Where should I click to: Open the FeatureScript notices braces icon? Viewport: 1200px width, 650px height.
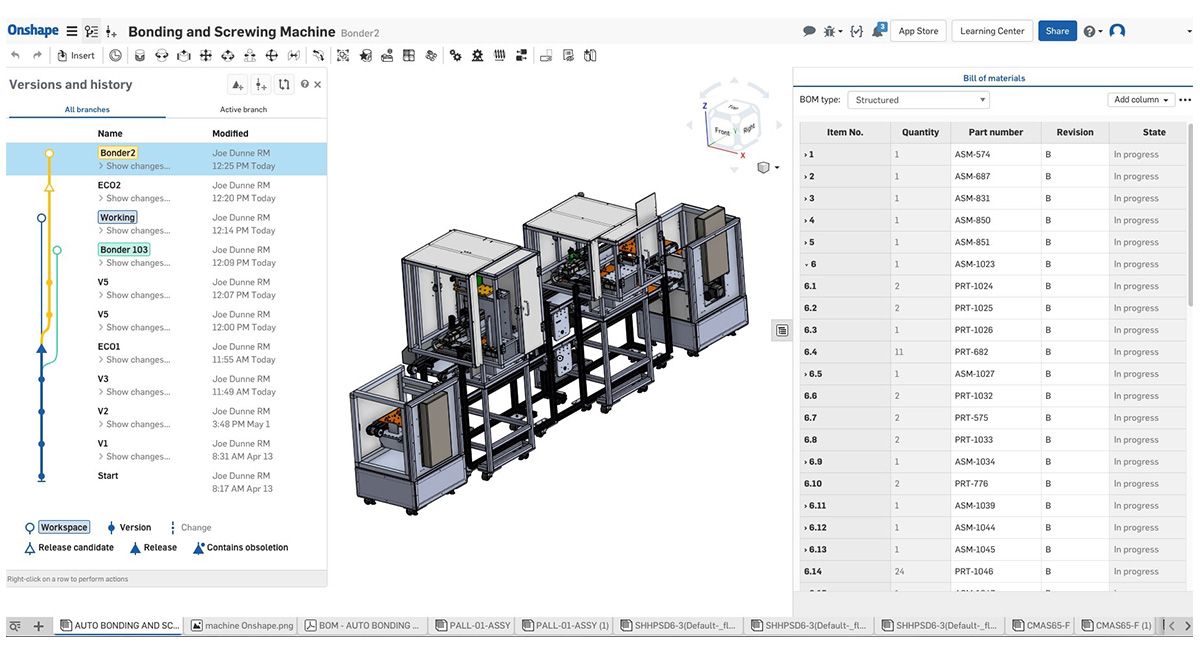(x=856, y=31)
